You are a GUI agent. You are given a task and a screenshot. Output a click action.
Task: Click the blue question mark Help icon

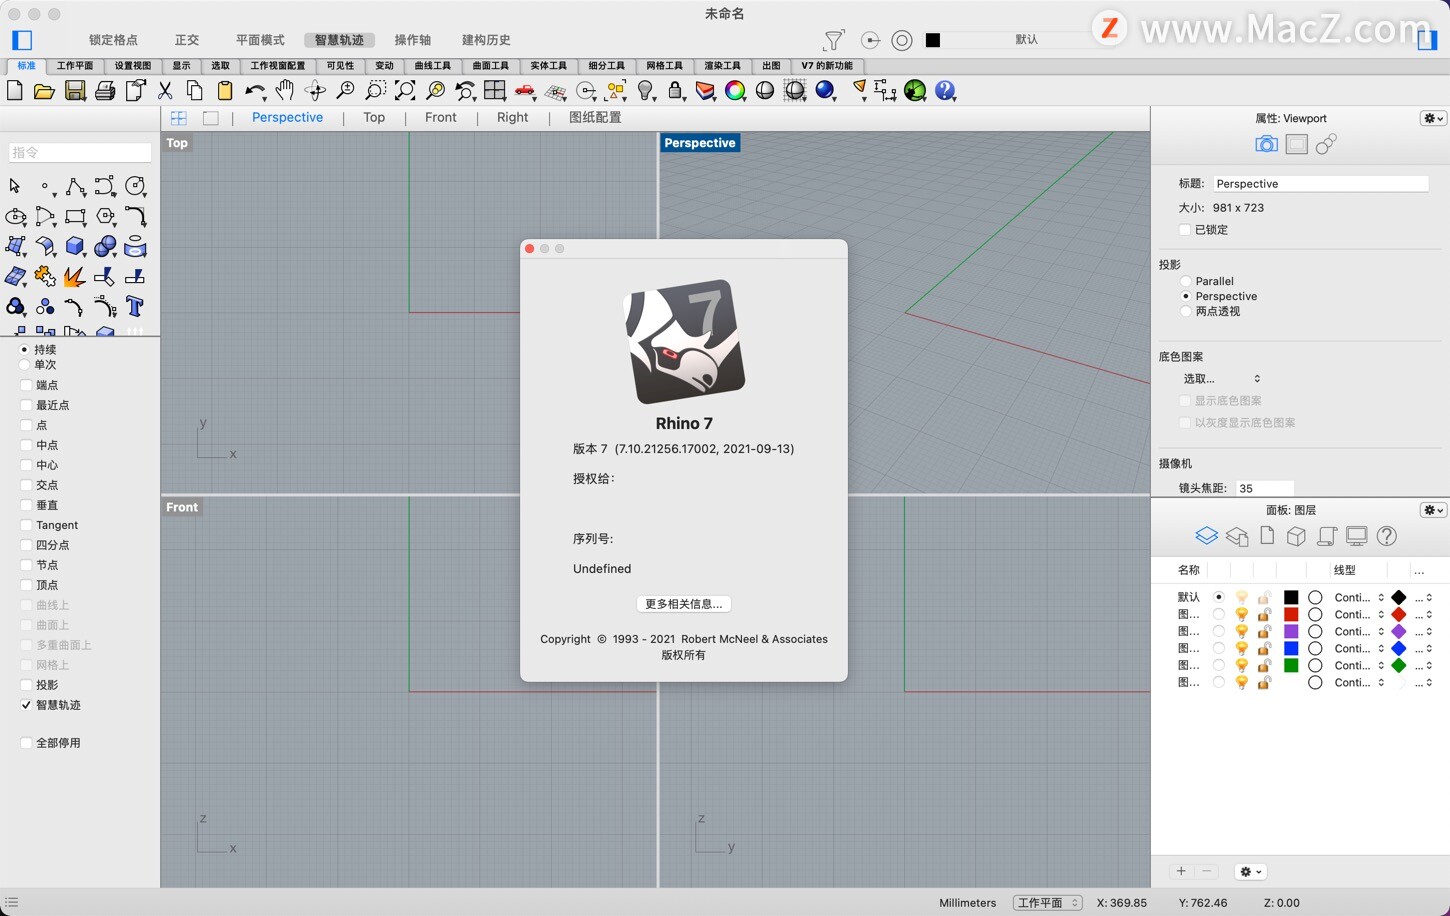click(945, 91)
